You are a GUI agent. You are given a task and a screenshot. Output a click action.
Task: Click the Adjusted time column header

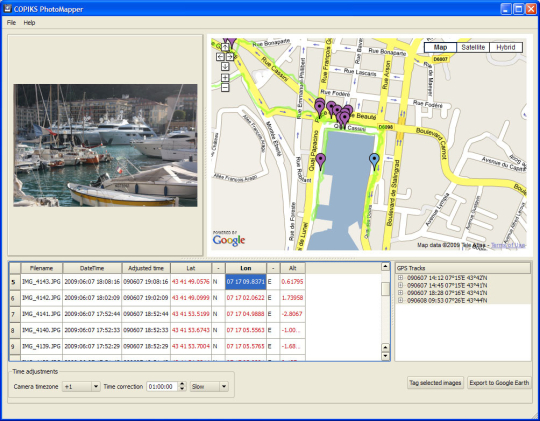[146, 268]
